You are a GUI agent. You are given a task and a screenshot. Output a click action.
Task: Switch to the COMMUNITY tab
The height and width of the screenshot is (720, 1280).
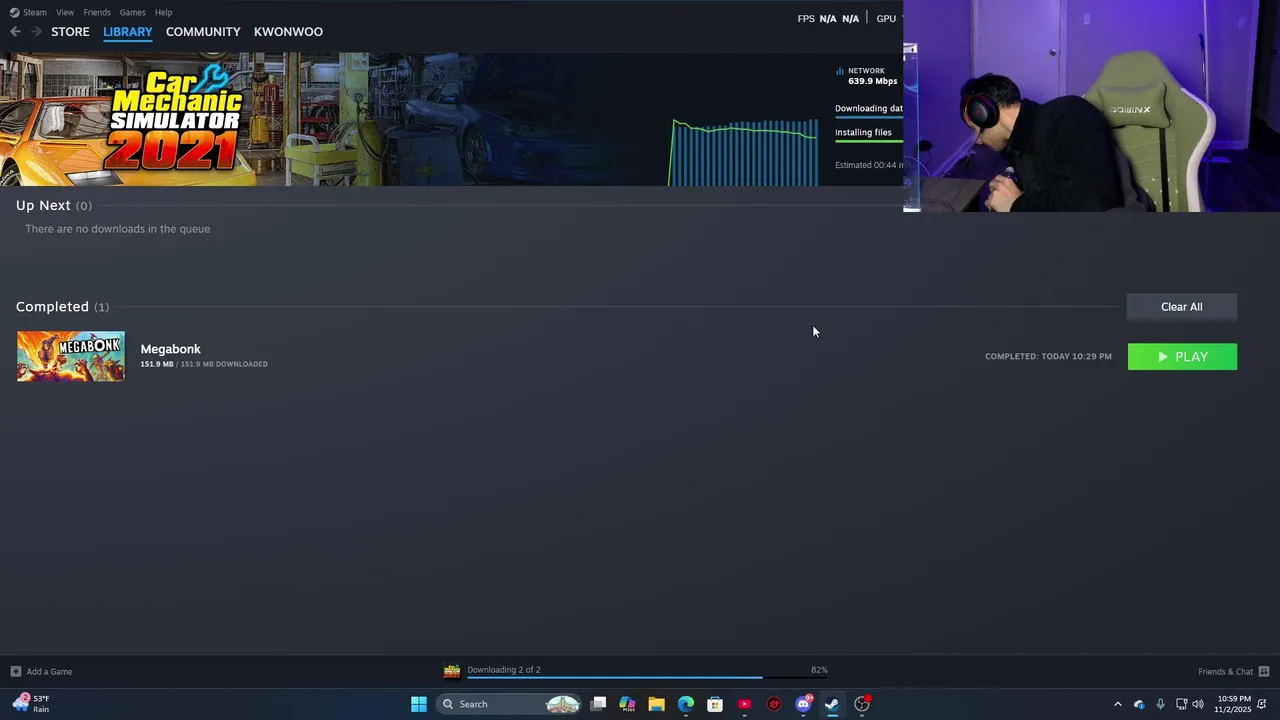coord(203,32)
